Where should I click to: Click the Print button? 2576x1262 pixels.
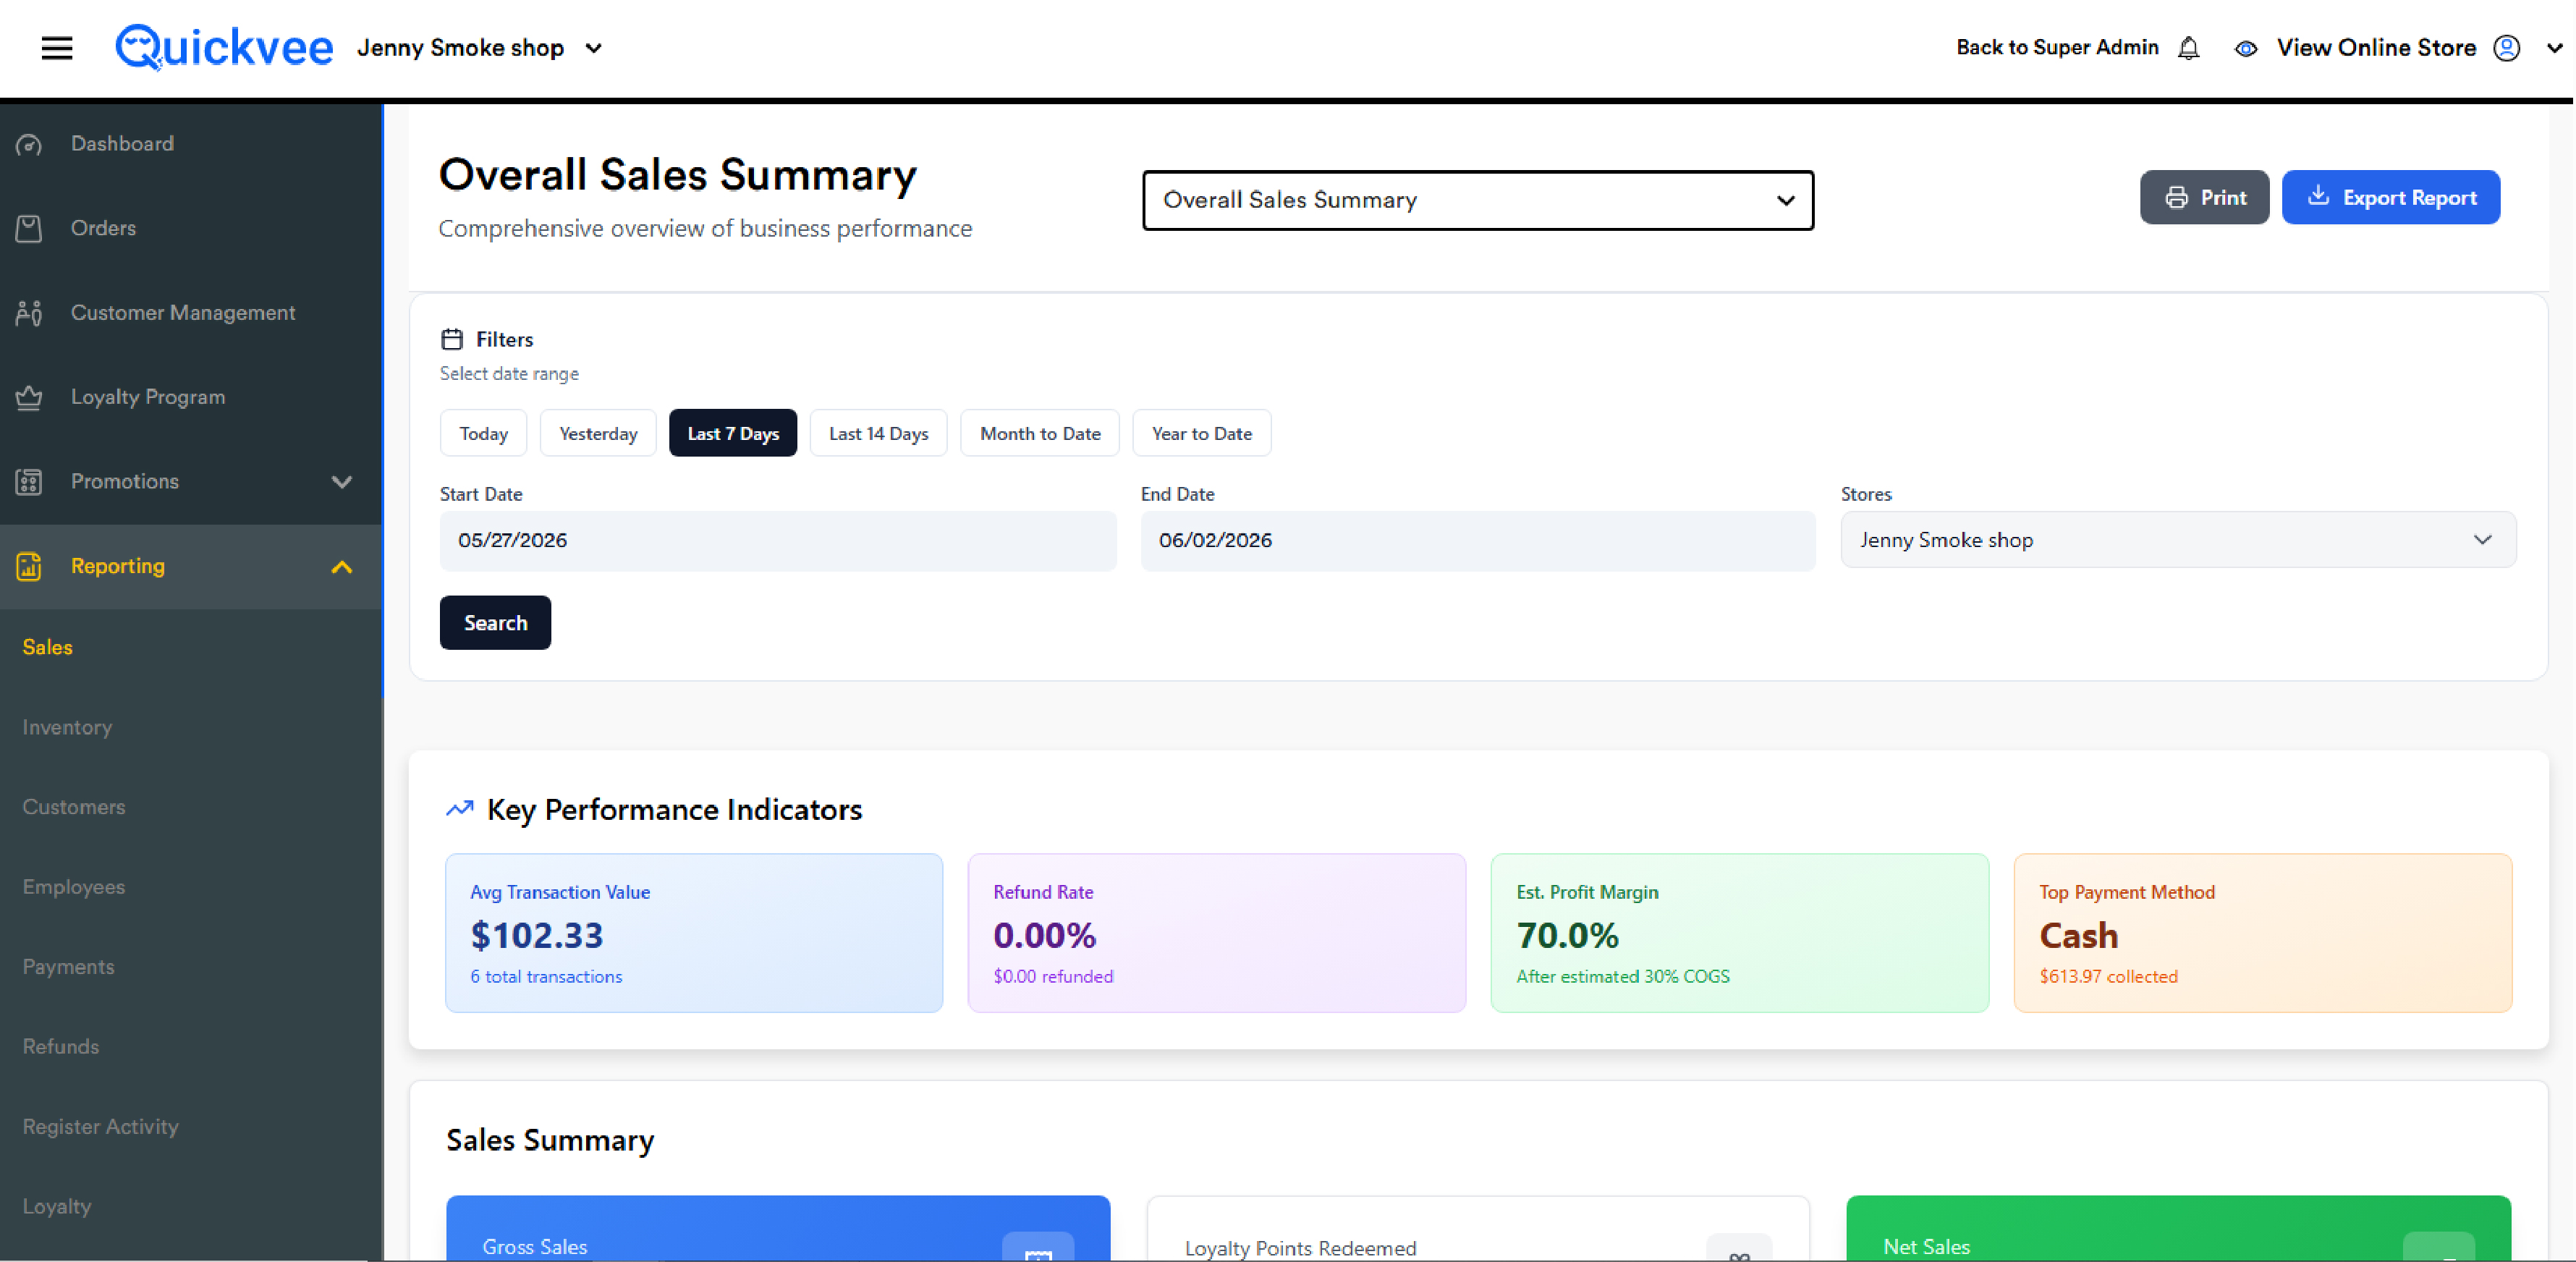click(x=2204, y=198)
